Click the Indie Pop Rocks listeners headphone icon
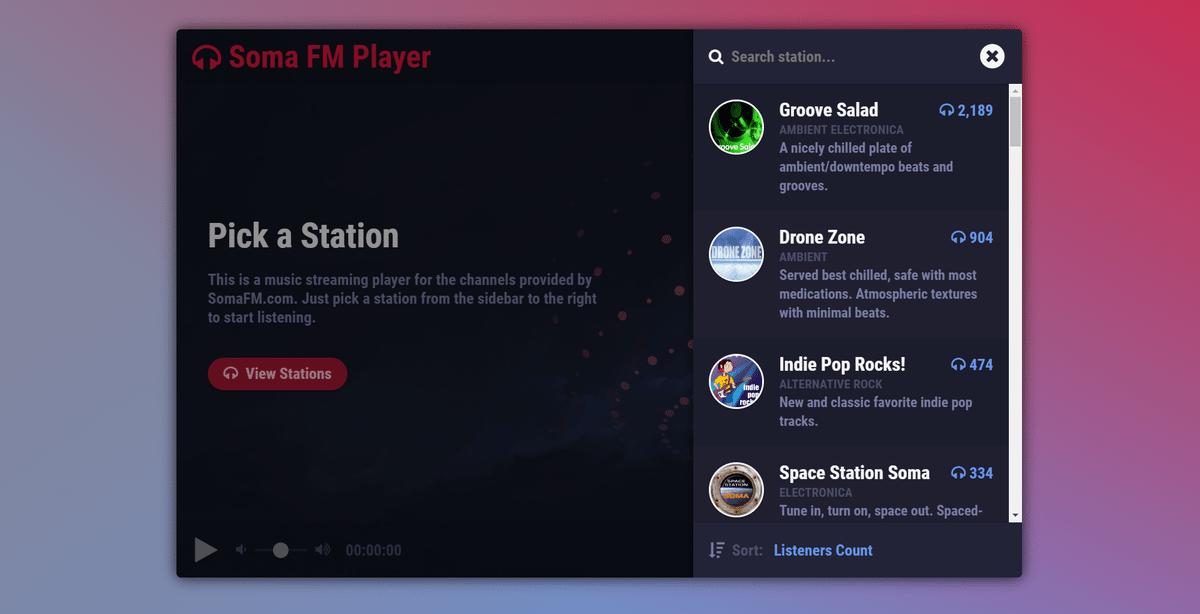 coord(958,364)
